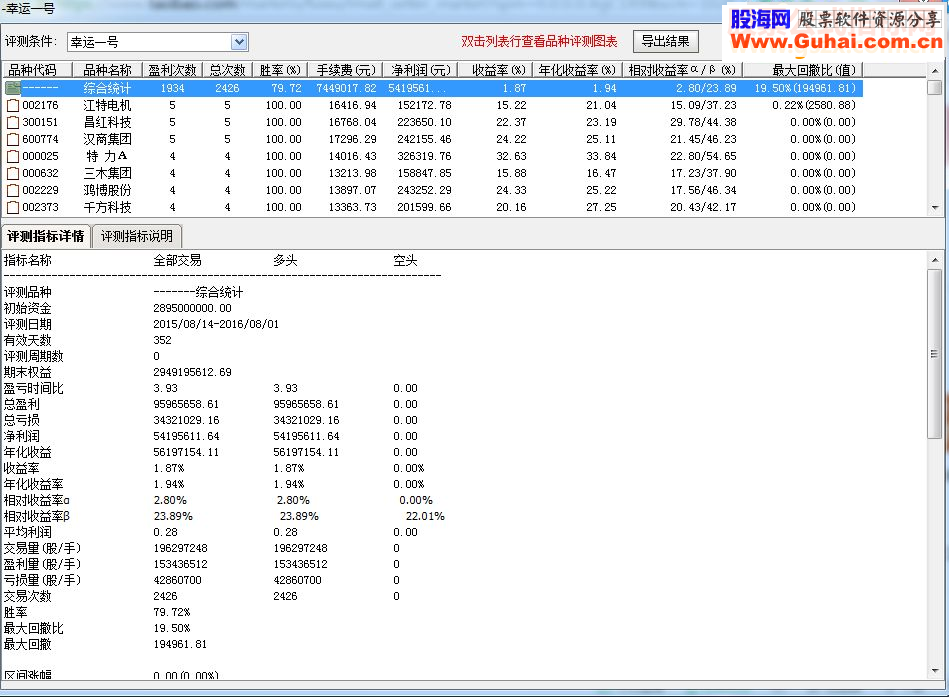The image size is (949, 697).
Task: Click the icon beside 000632 row
Action: 13,173
